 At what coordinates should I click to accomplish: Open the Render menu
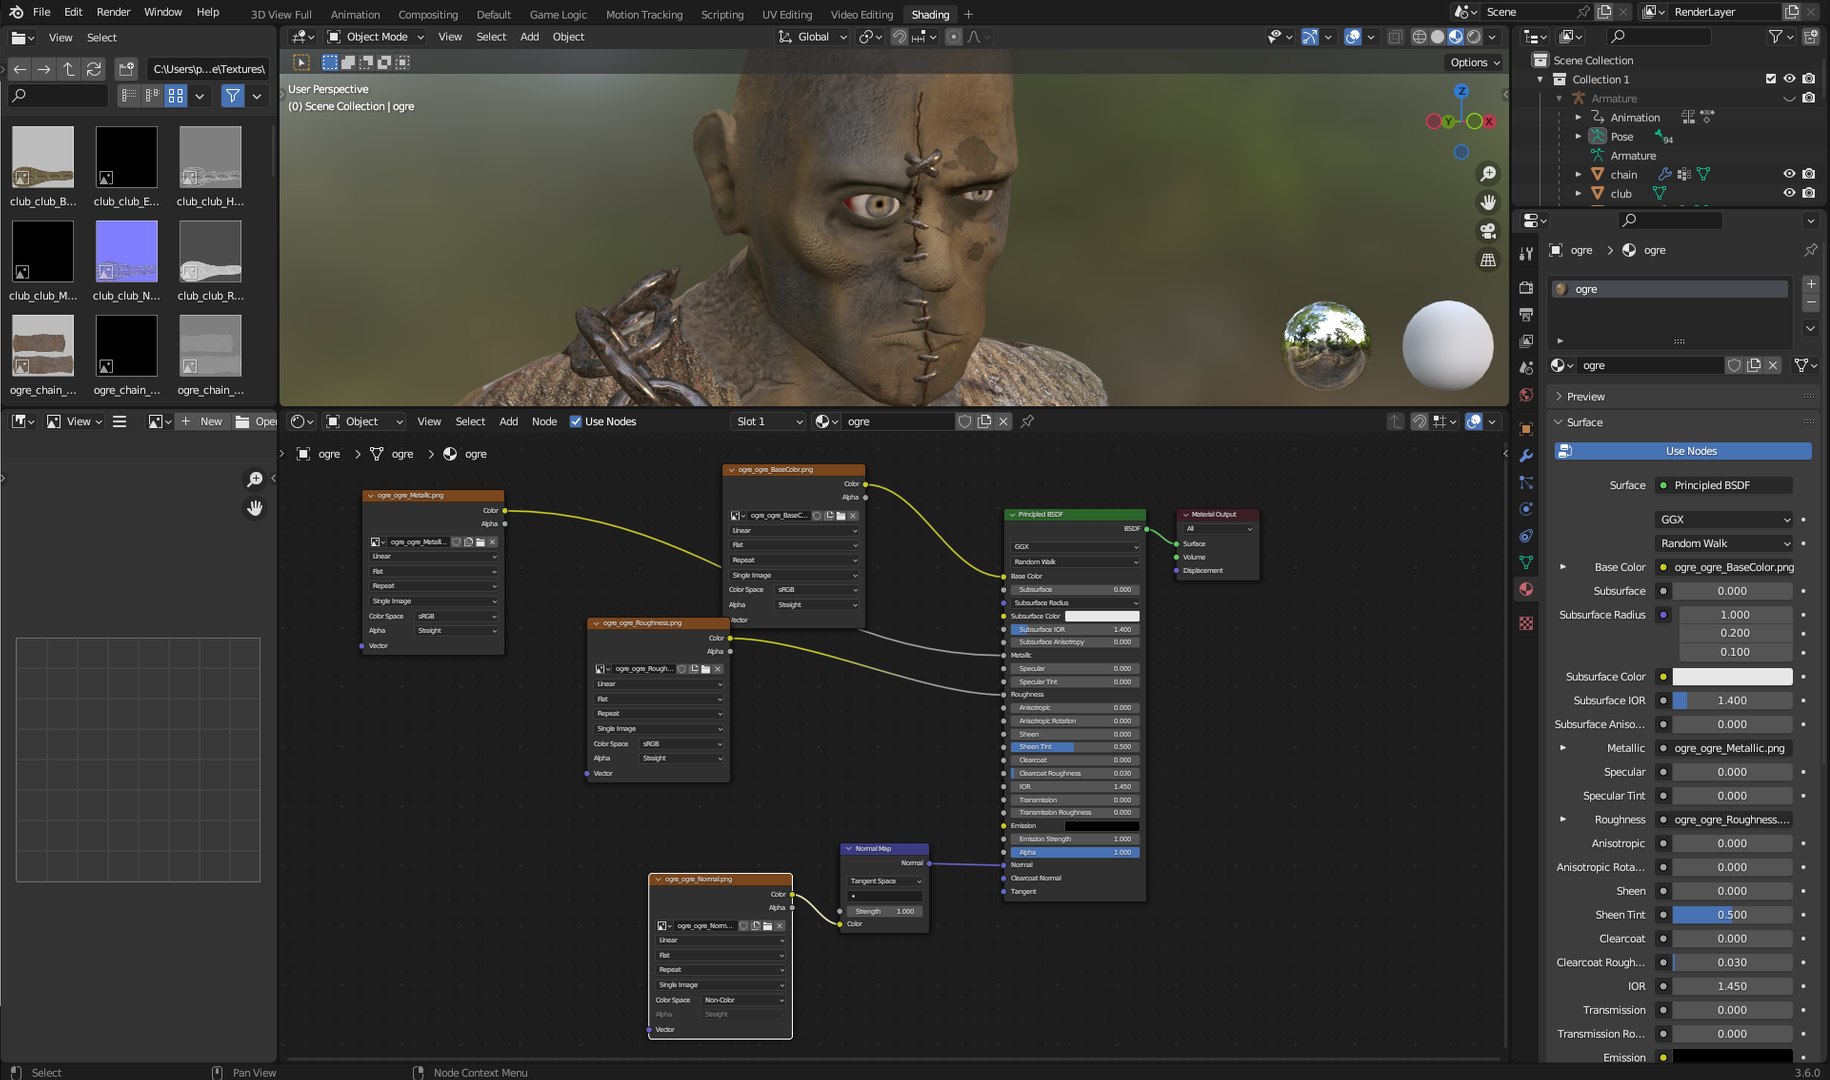[x=113, y=12]
